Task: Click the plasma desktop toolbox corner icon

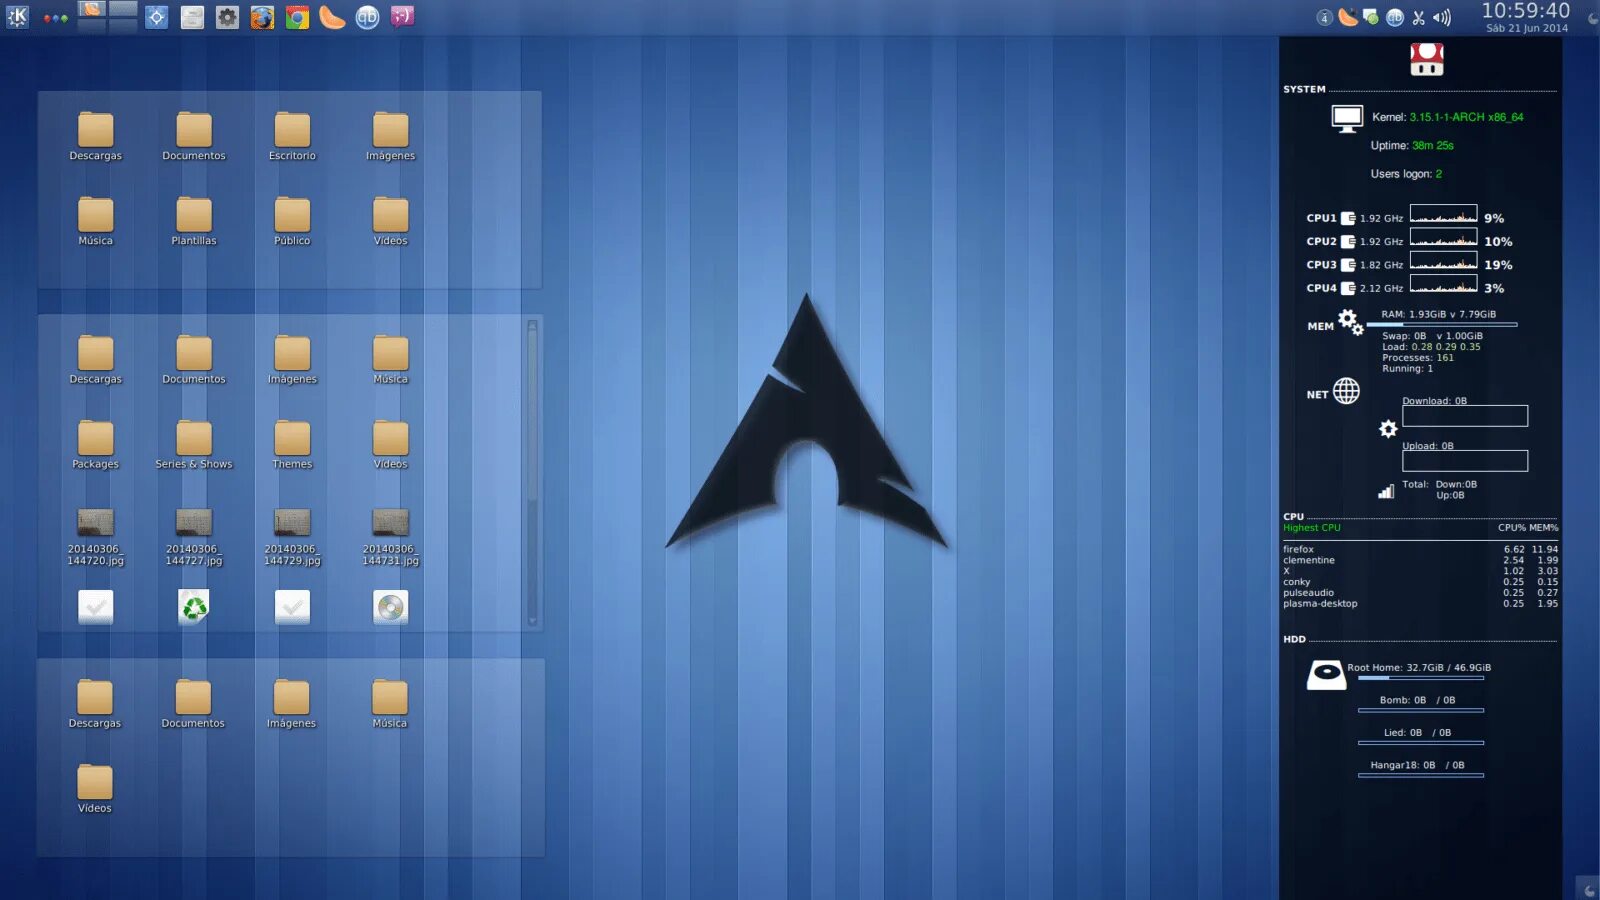Action: pyautogui.click(x=1589, y=890)
